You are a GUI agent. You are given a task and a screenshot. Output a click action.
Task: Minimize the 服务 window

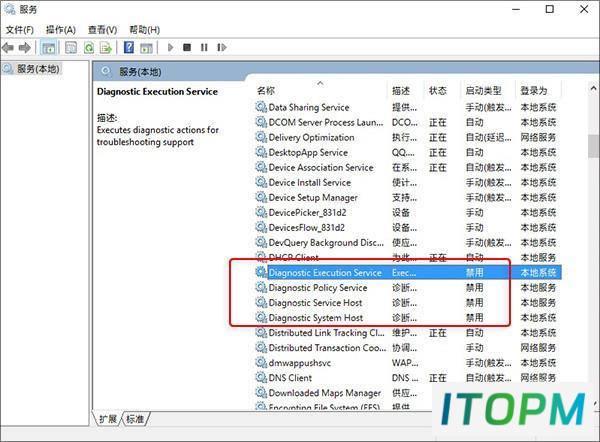click(516, 9)
